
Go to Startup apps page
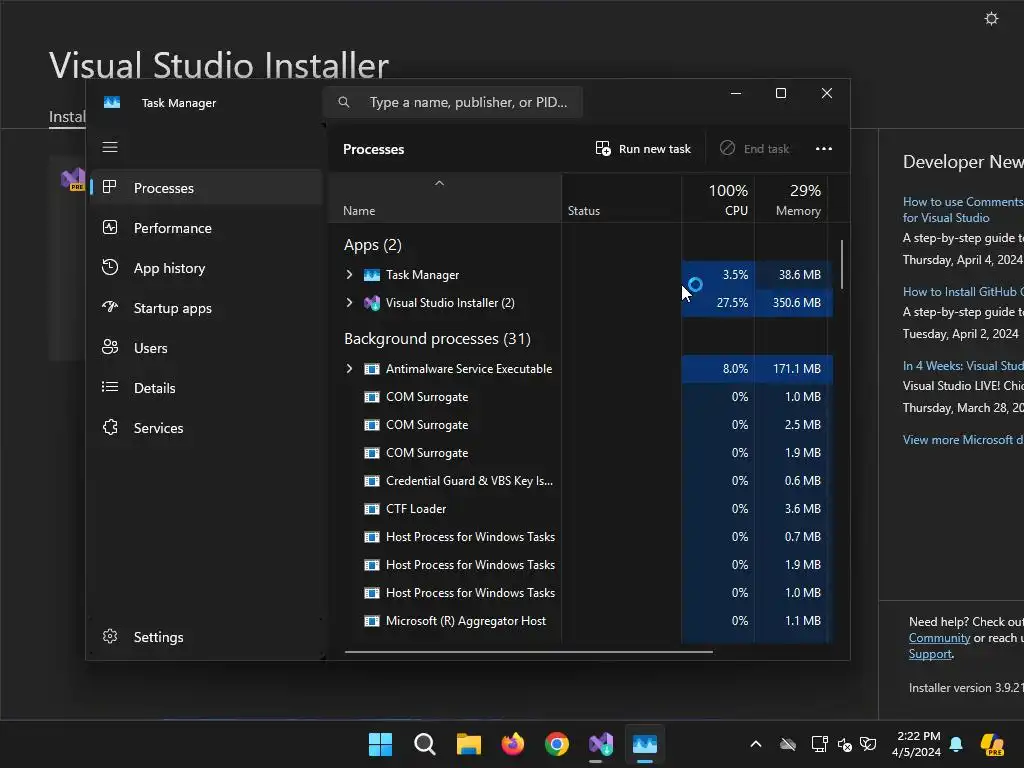206,308
